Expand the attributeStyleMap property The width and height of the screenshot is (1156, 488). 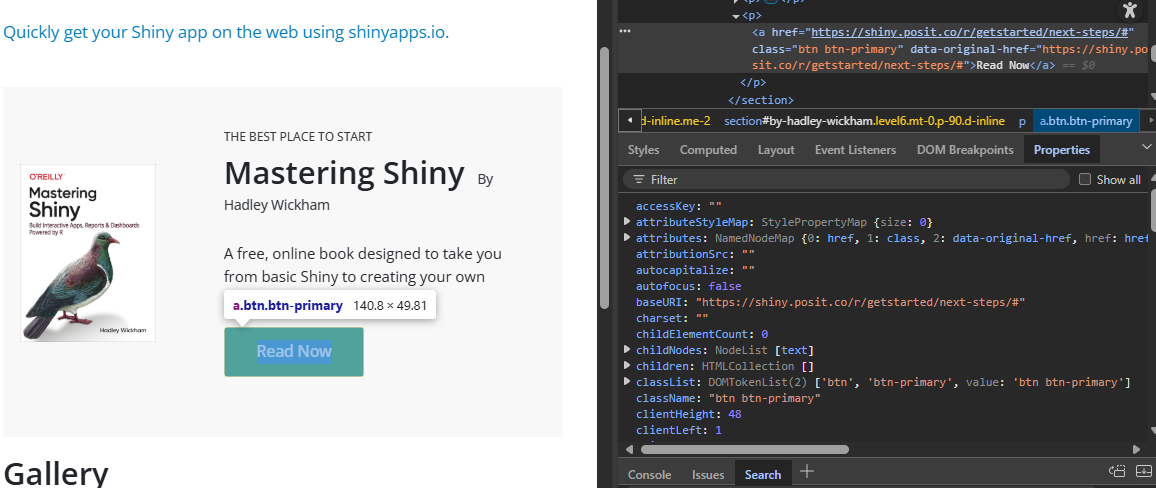(x=627, y=221)
